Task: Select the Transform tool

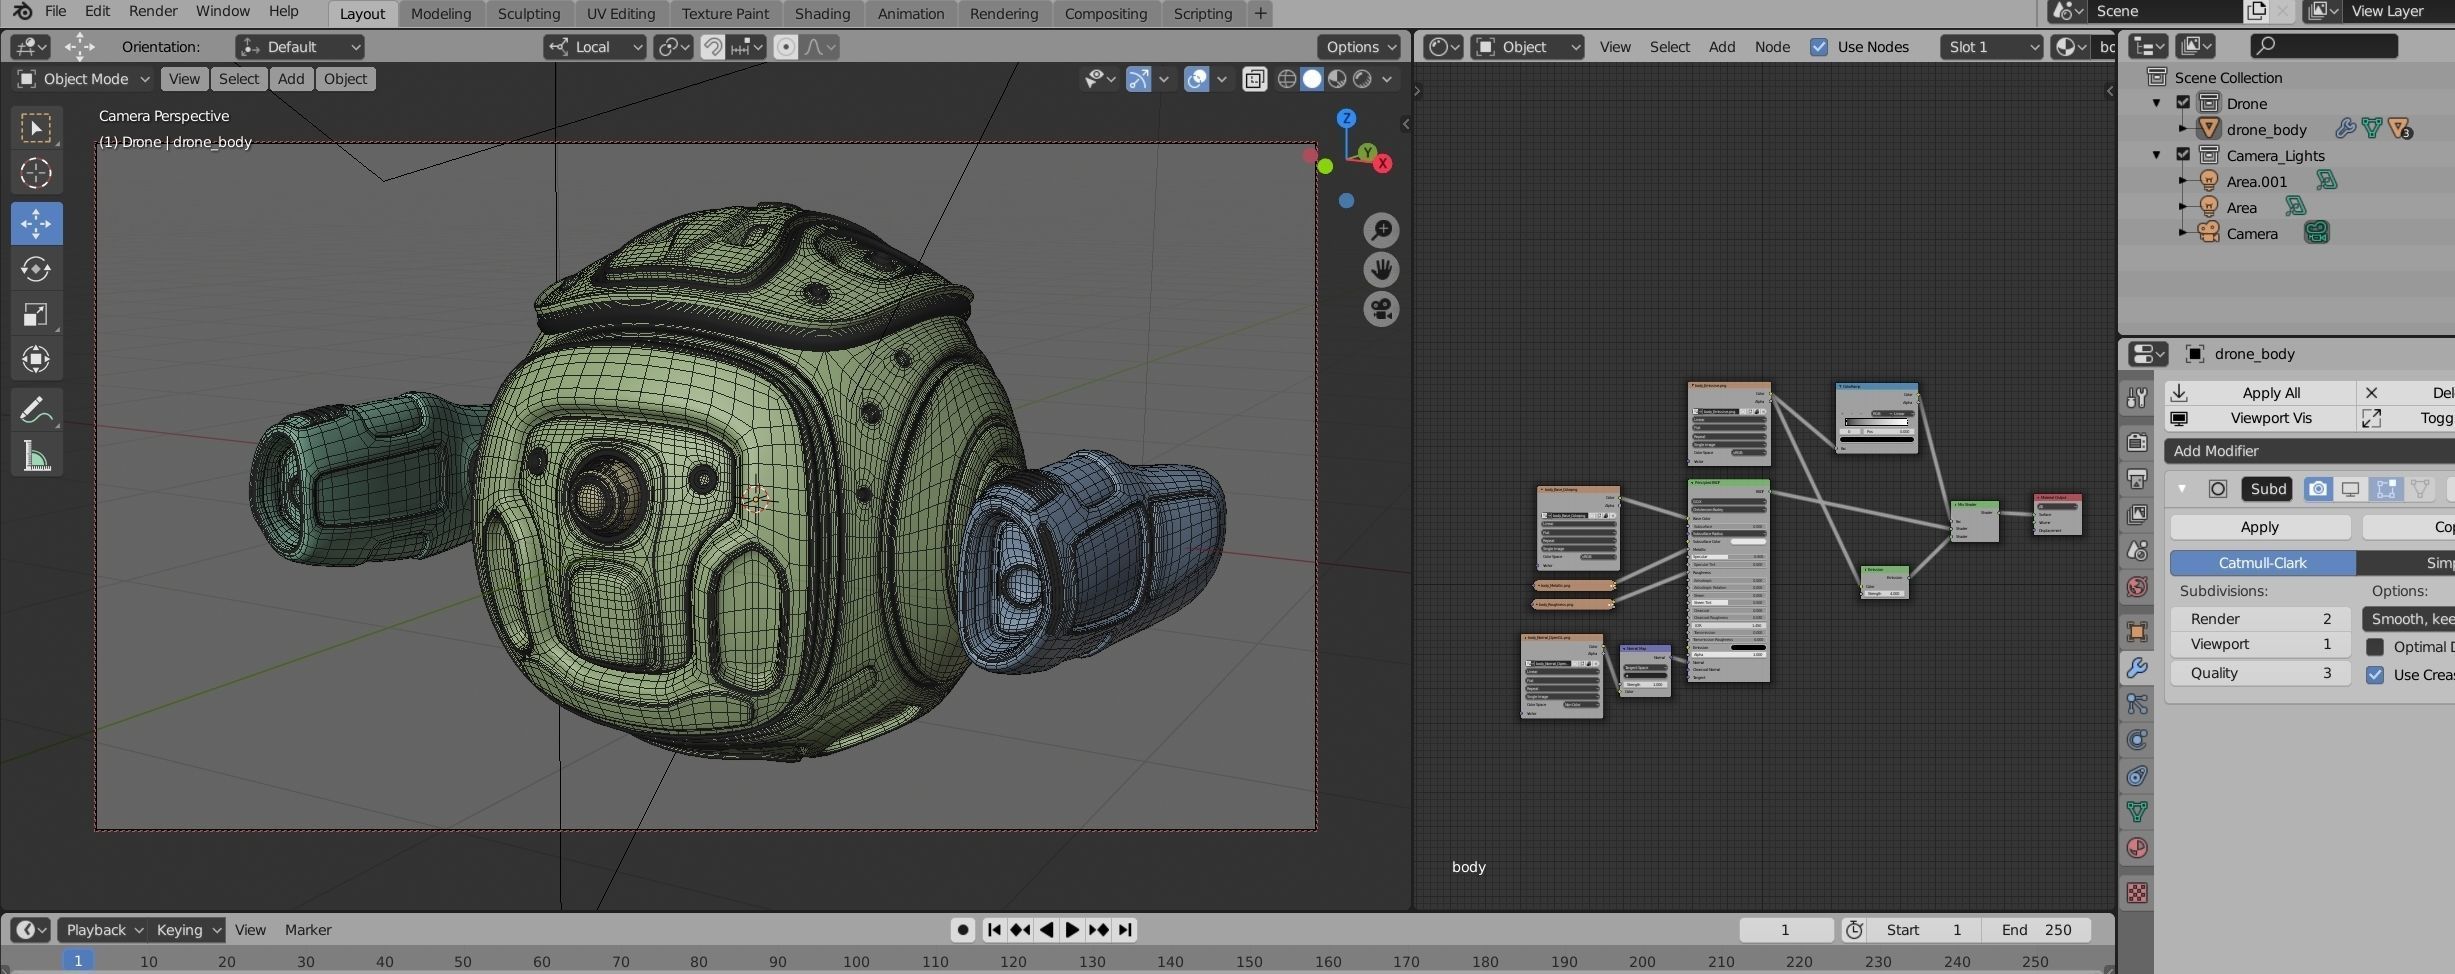Action: [36, 360]
